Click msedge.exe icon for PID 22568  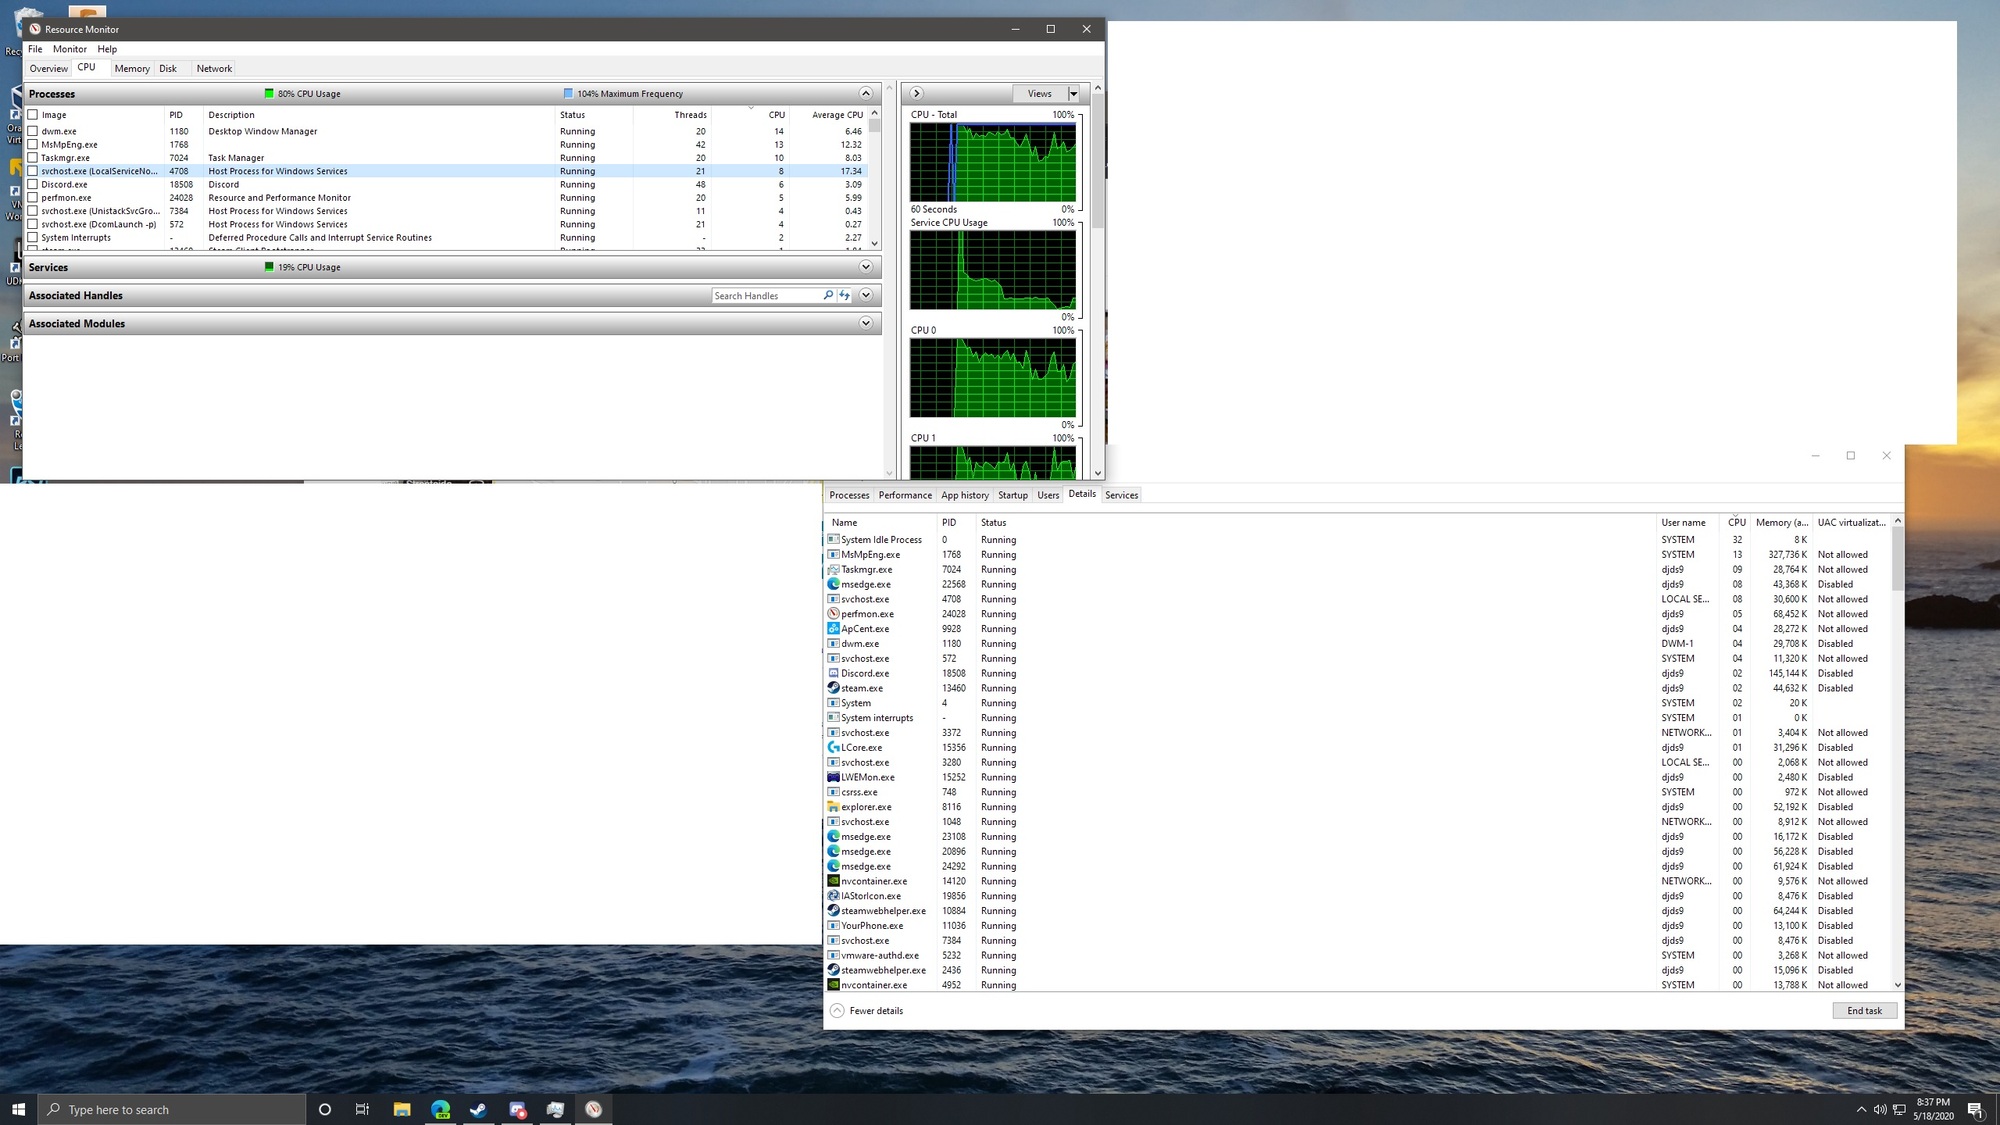[x=833, y=584]
